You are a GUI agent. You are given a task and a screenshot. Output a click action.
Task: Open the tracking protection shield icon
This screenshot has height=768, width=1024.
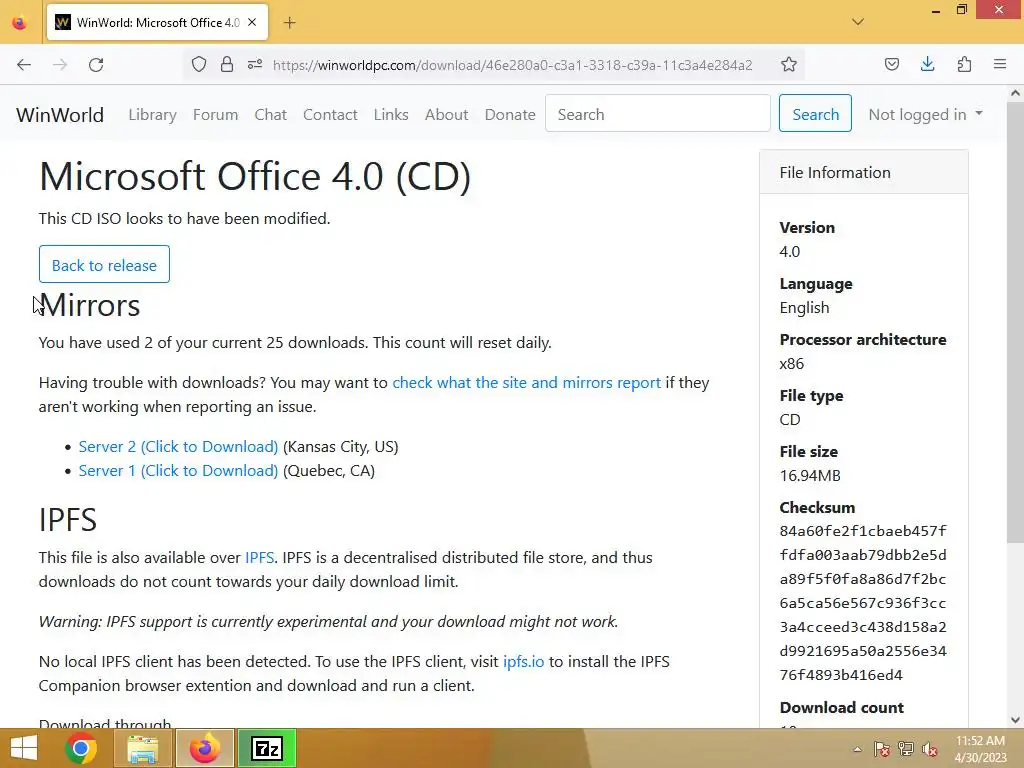point(199,65)
